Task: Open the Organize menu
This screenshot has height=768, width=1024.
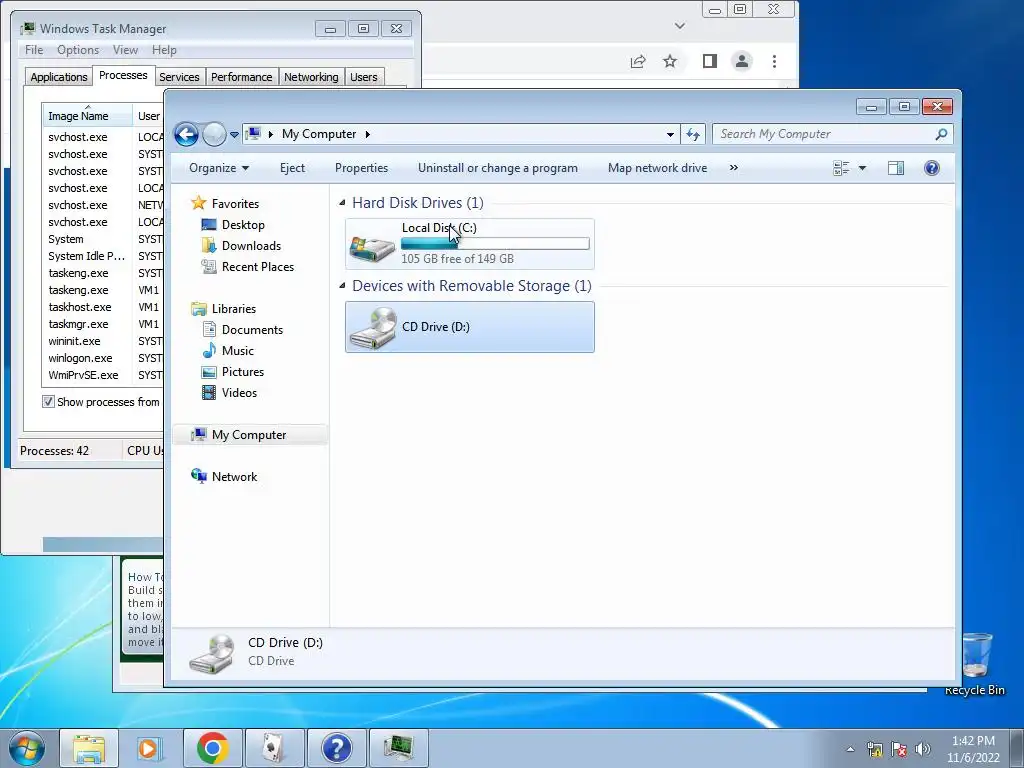Action: pyautogui.click(x=219, y=168)
